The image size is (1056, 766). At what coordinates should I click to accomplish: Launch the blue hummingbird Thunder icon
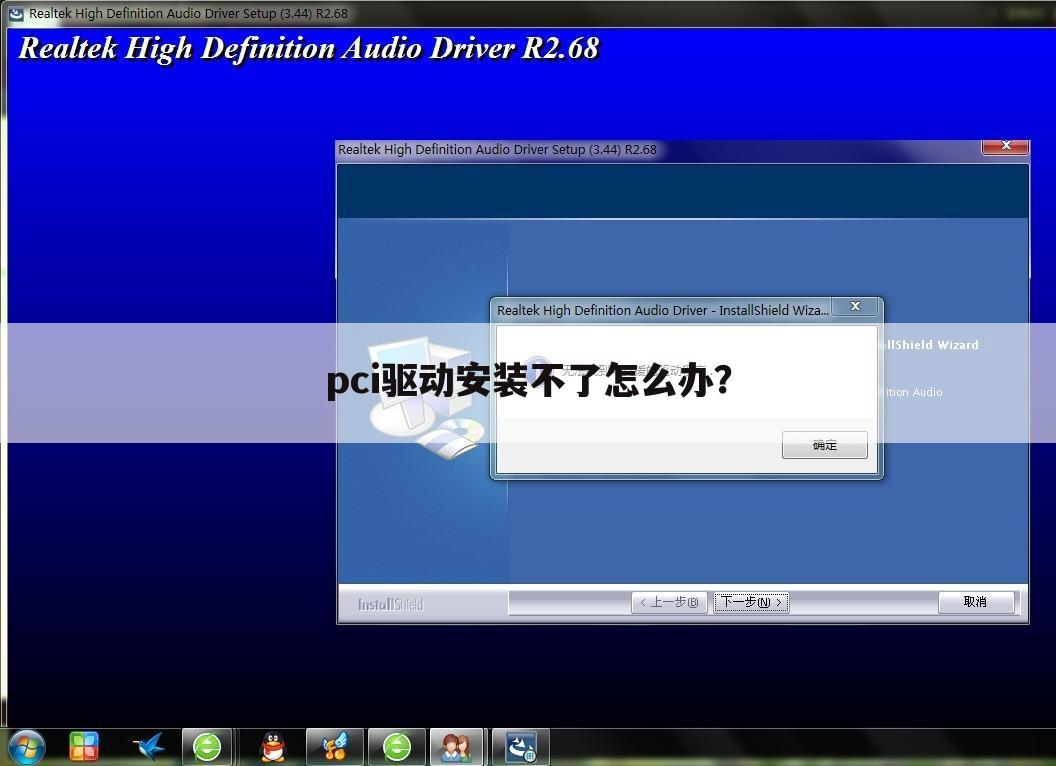click(x=149, y=747)
